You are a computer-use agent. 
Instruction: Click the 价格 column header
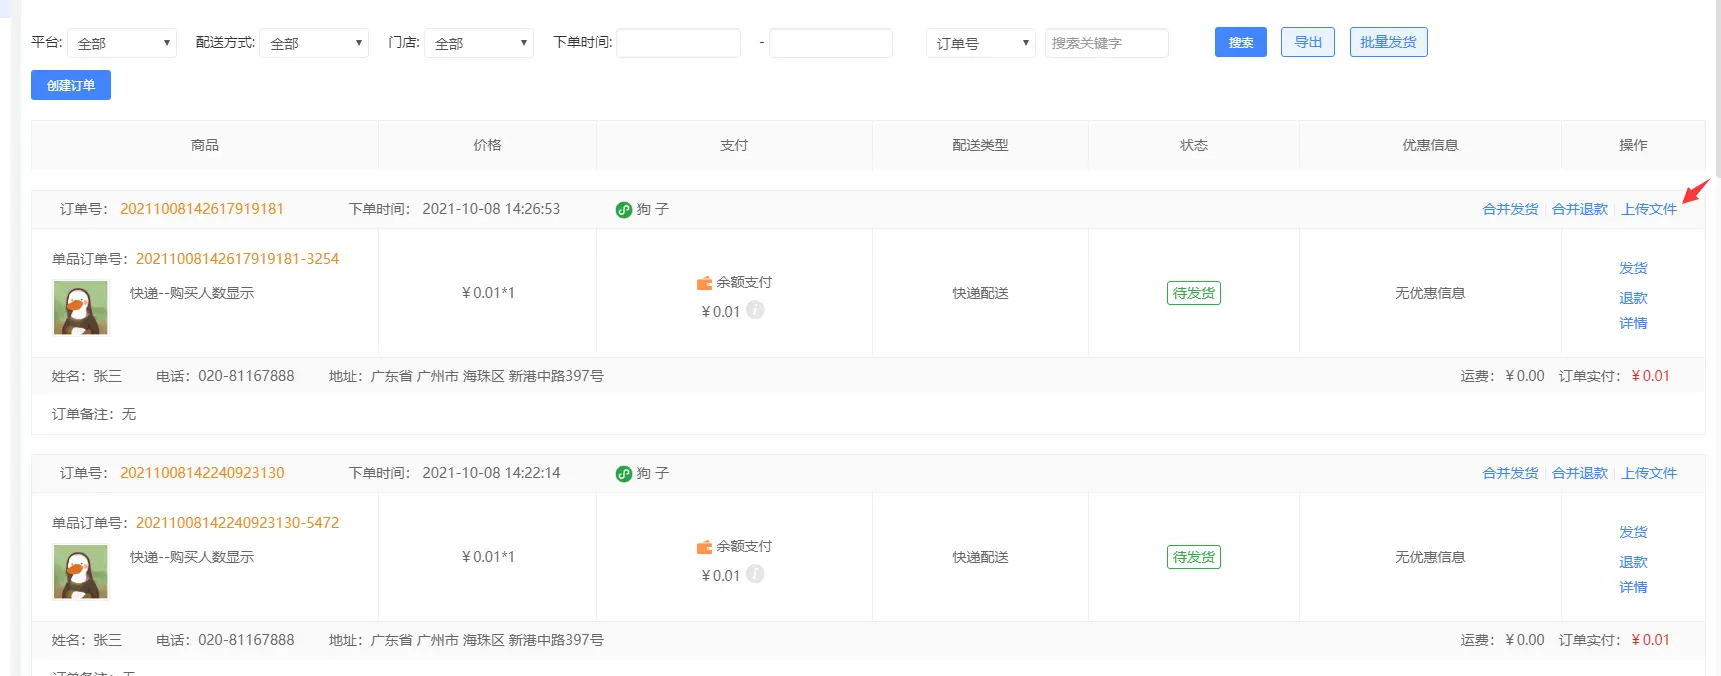487,145
